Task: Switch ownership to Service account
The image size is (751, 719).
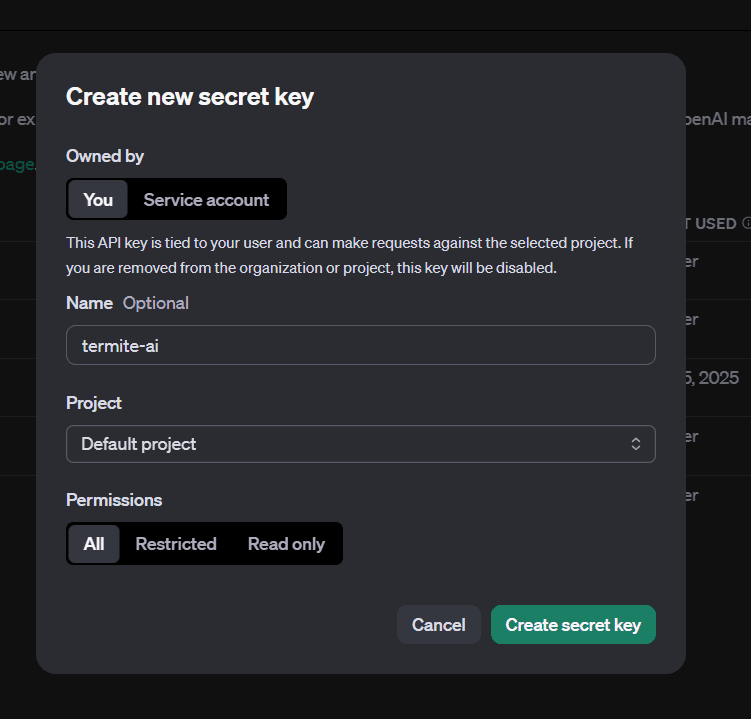Action: pos(206,200)
